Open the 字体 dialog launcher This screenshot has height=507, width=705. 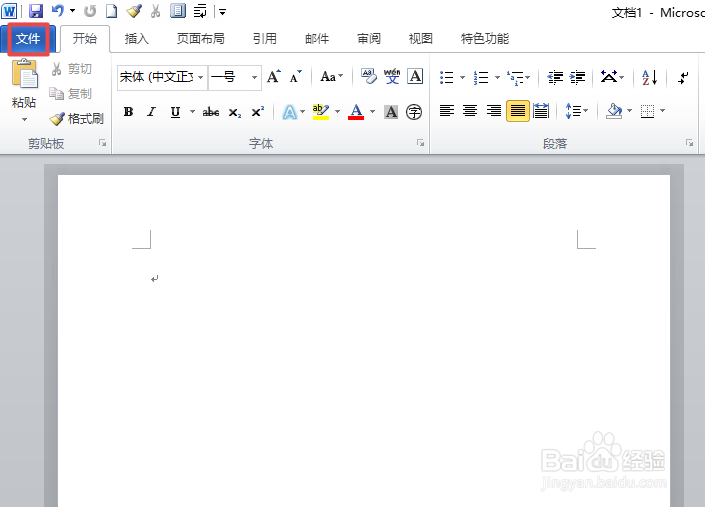click(420, 143)
